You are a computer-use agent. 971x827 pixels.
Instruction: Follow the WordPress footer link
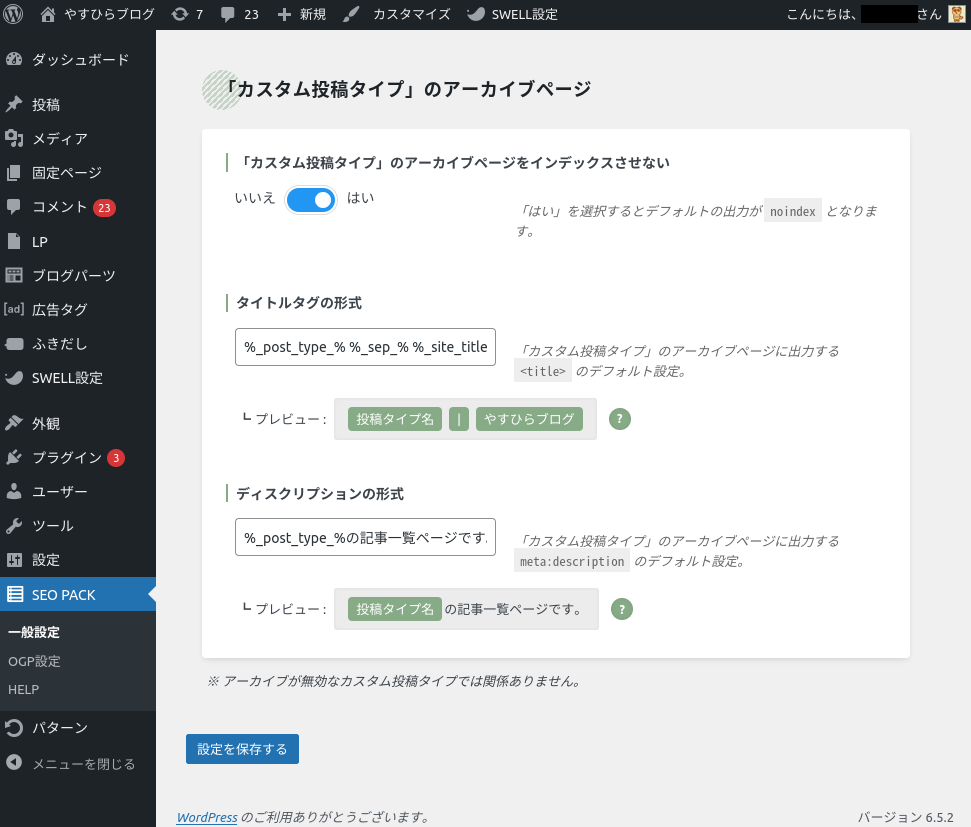pos(207,817)
